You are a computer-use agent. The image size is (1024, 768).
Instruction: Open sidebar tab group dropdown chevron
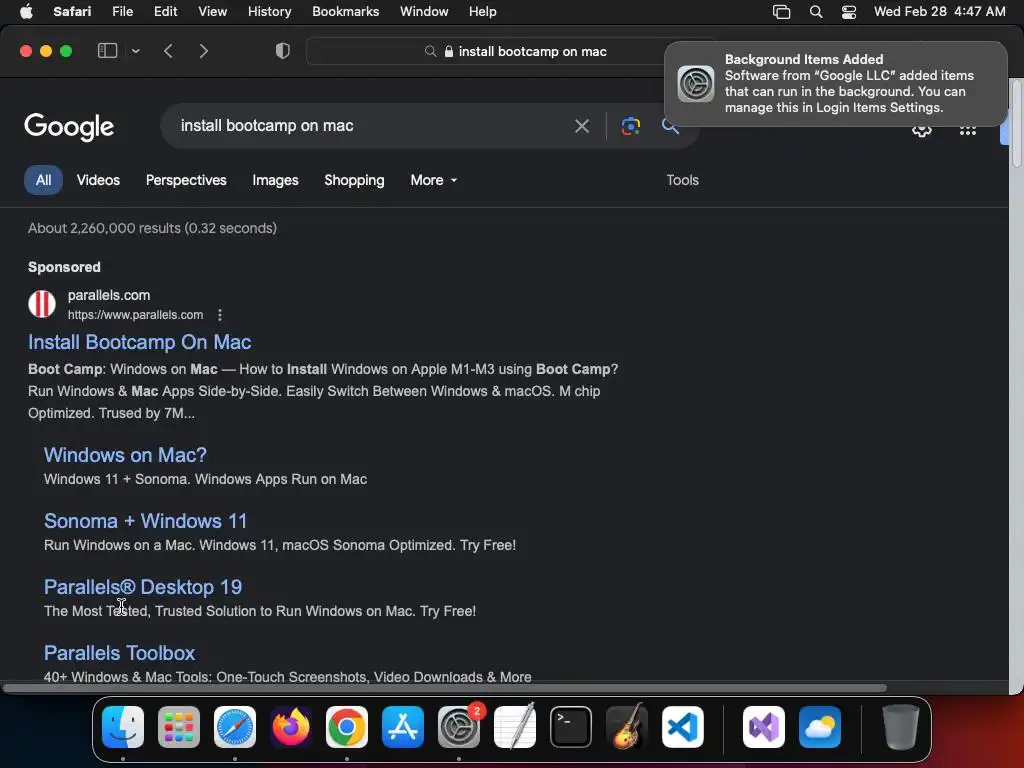[136, 51]
